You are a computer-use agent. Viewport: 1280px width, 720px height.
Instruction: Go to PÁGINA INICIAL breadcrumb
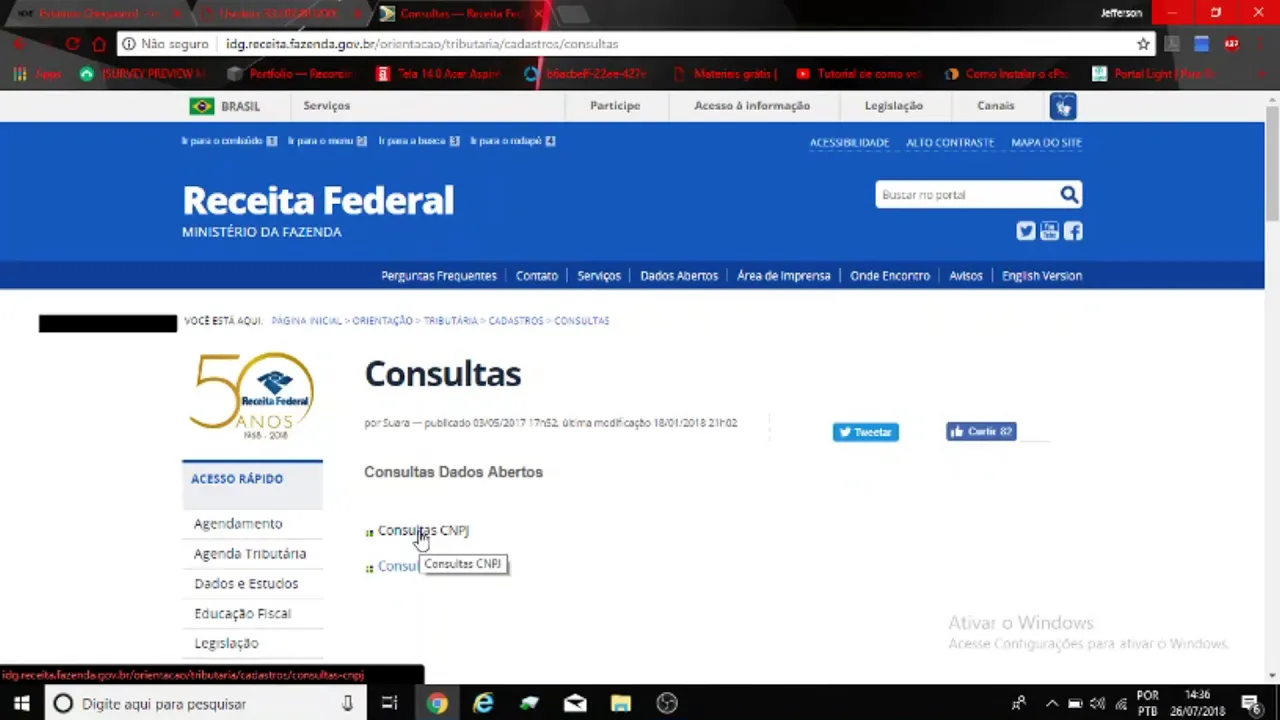[x=306, y=321]
